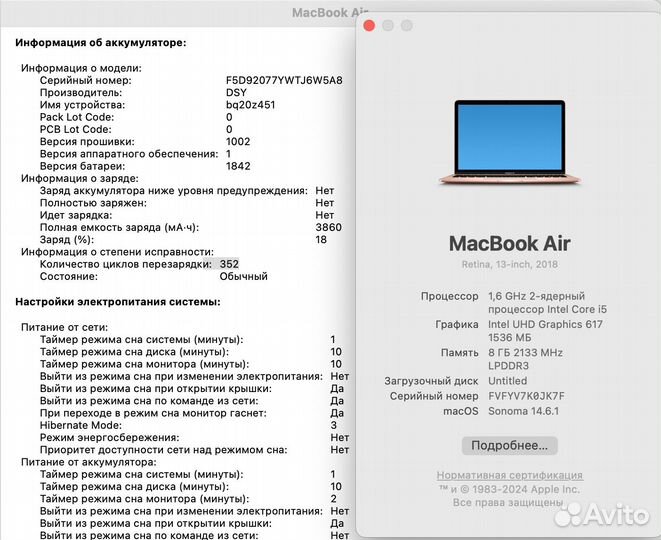Image resolution: width=661 pixels, height=540 pixels.
Task: Click macOS version Sonoma 14.6.1
Action: coord(524,411)
